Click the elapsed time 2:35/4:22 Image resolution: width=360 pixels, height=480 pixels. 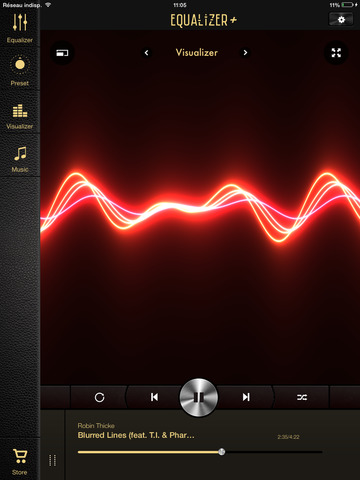pos(288,437)
